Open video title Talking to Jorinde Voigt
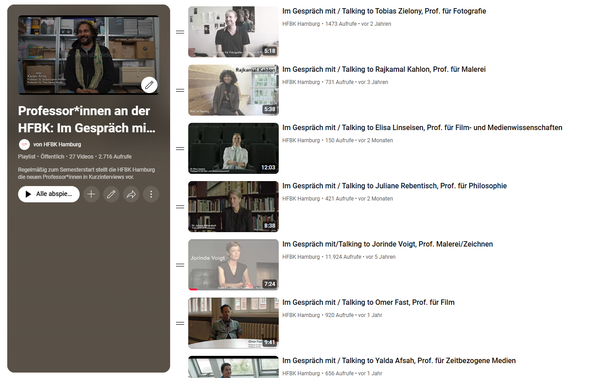Screen dimensions: 600x378 pyautogui.click(x=388, y=244)
